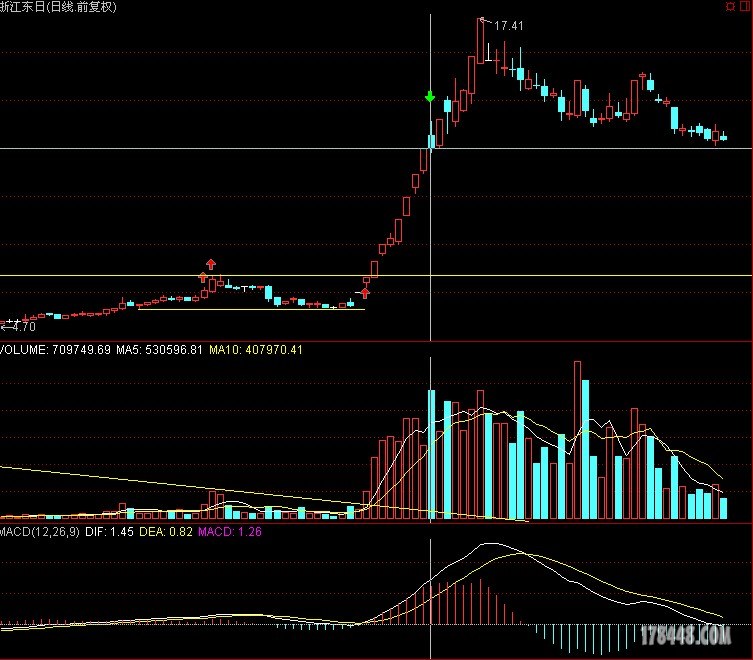Select the shorter red up-arrow beside it

pos(203,277)
